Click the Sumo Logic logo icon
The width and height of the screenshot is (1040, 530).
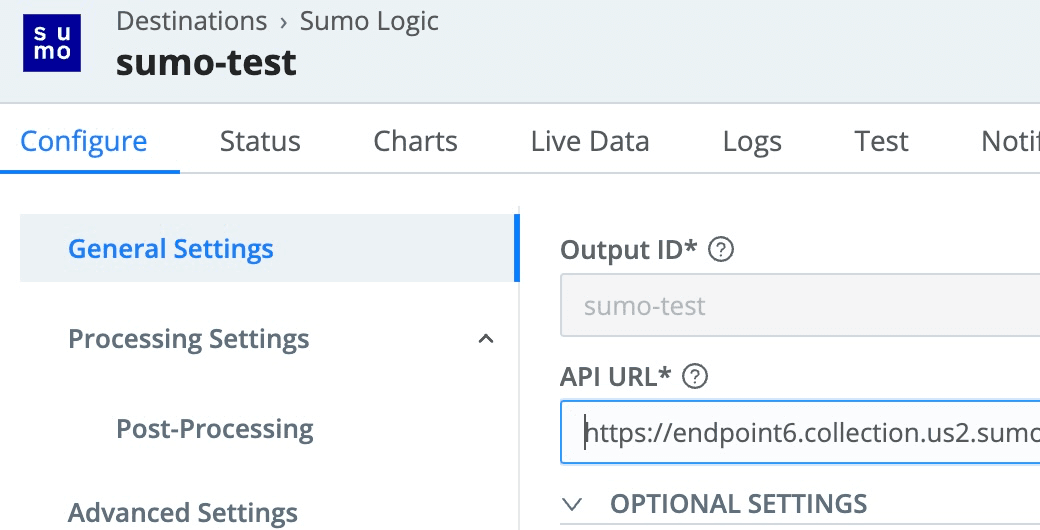point(52,44)
